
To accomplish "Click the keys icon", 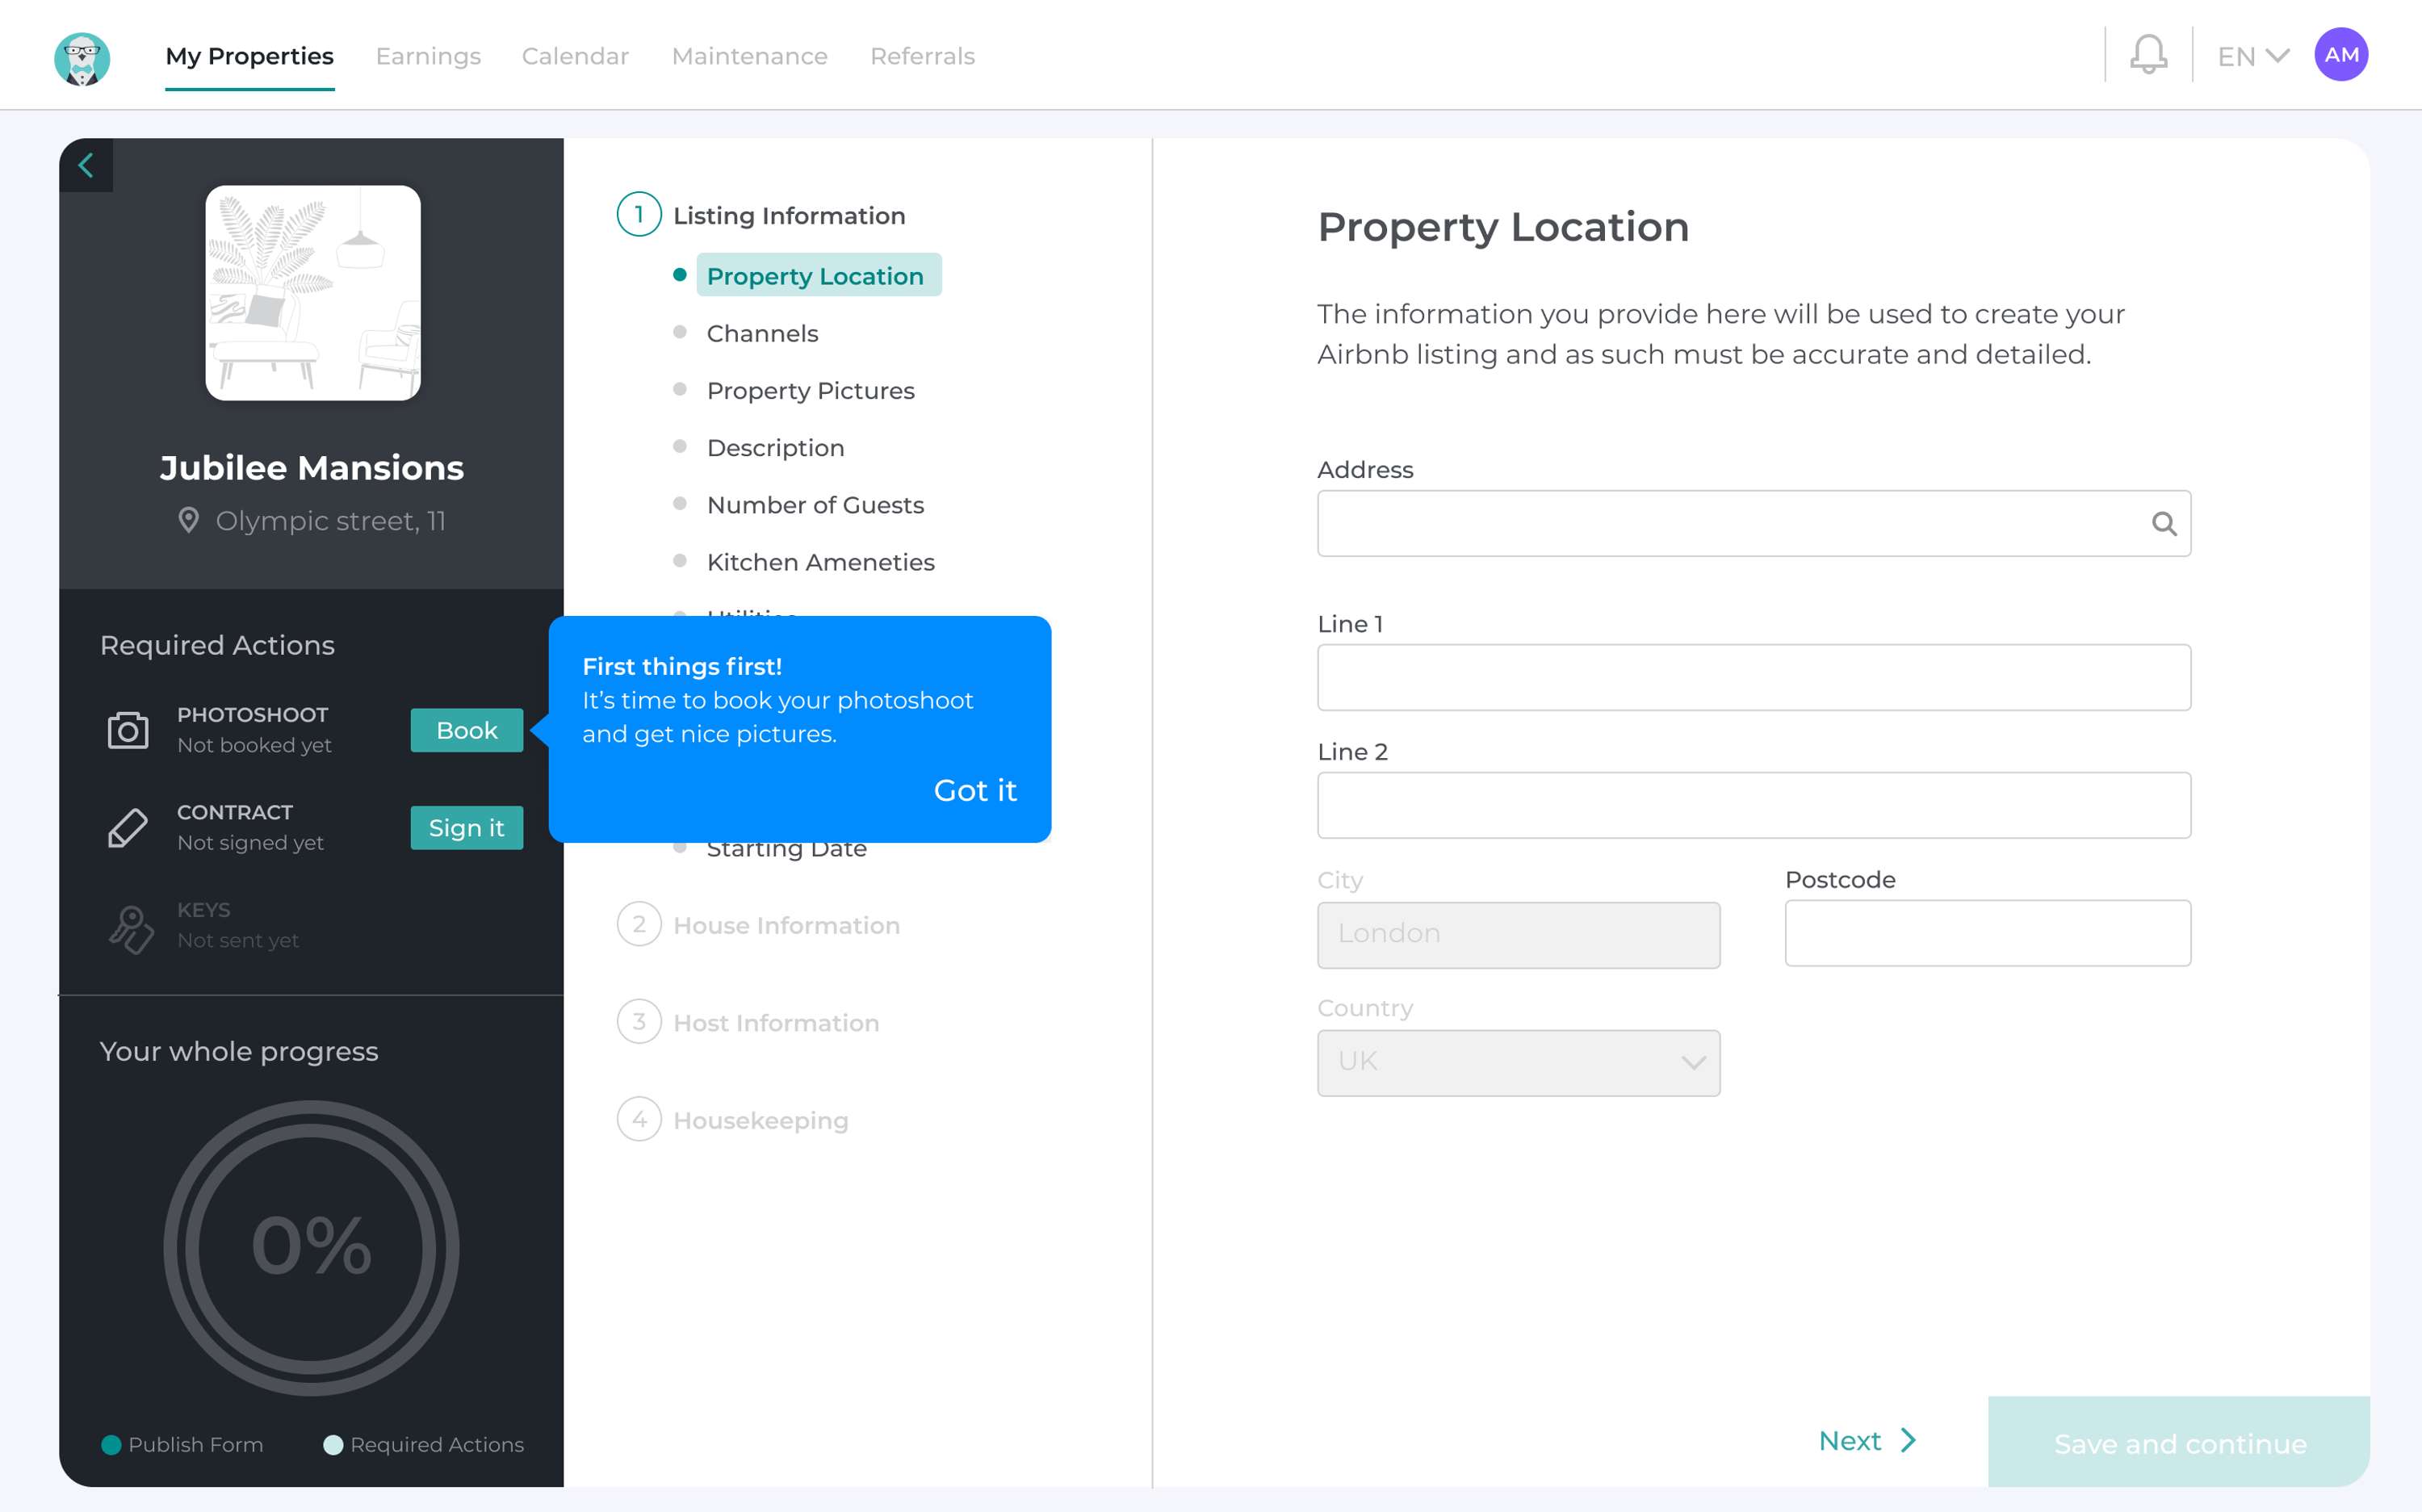I will point(131,928).
